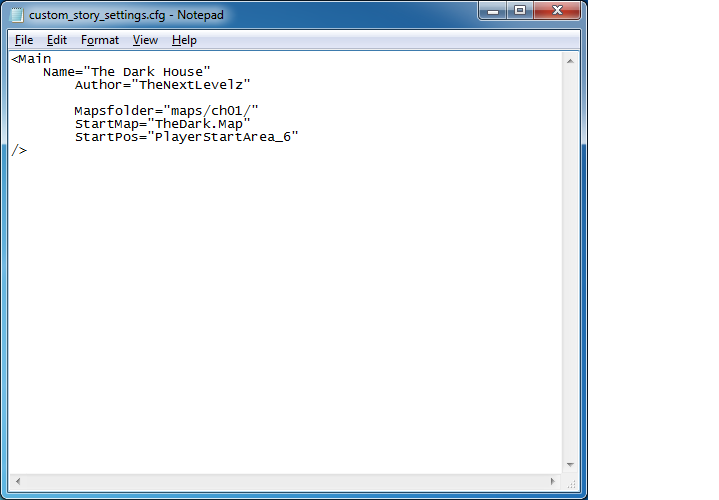Show the Help menu
Screen dimensions: 719x500
point(184,40)
